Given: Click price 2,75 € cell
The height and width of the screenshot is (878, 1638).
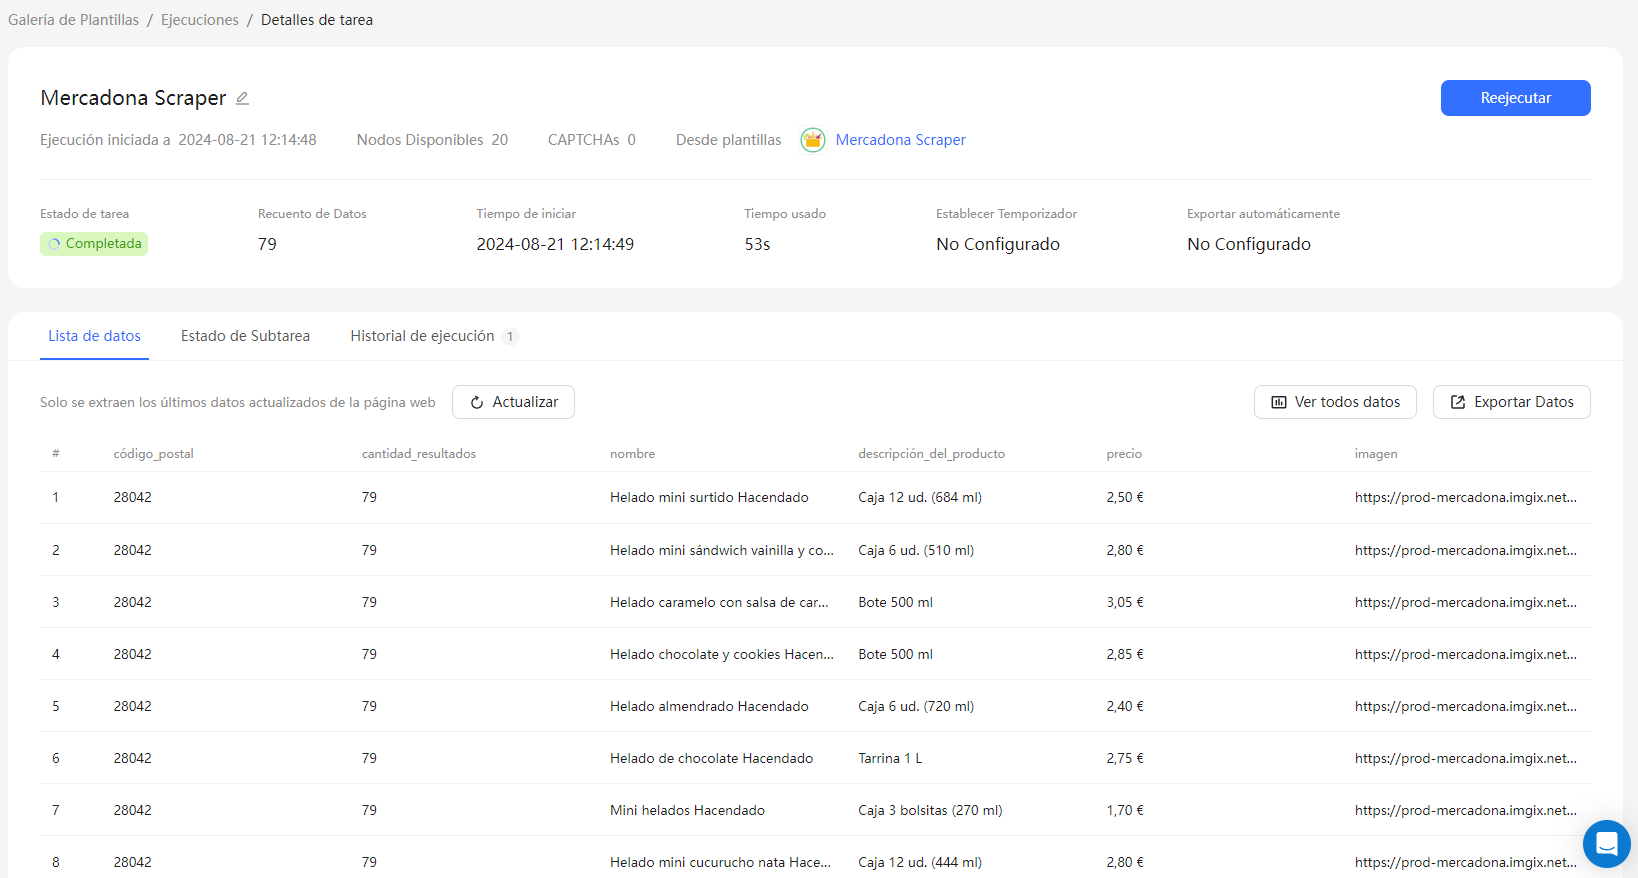Looking at the screenshot, I should 1125,758.
